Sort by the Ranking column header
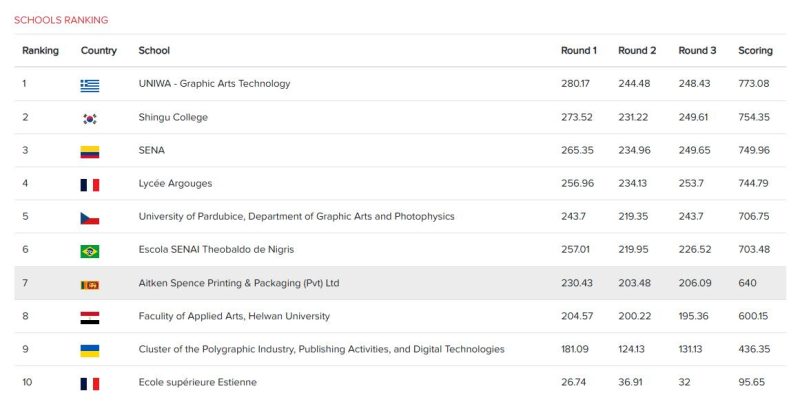Viewport: 800px width, 404px height. click(40, 50)
